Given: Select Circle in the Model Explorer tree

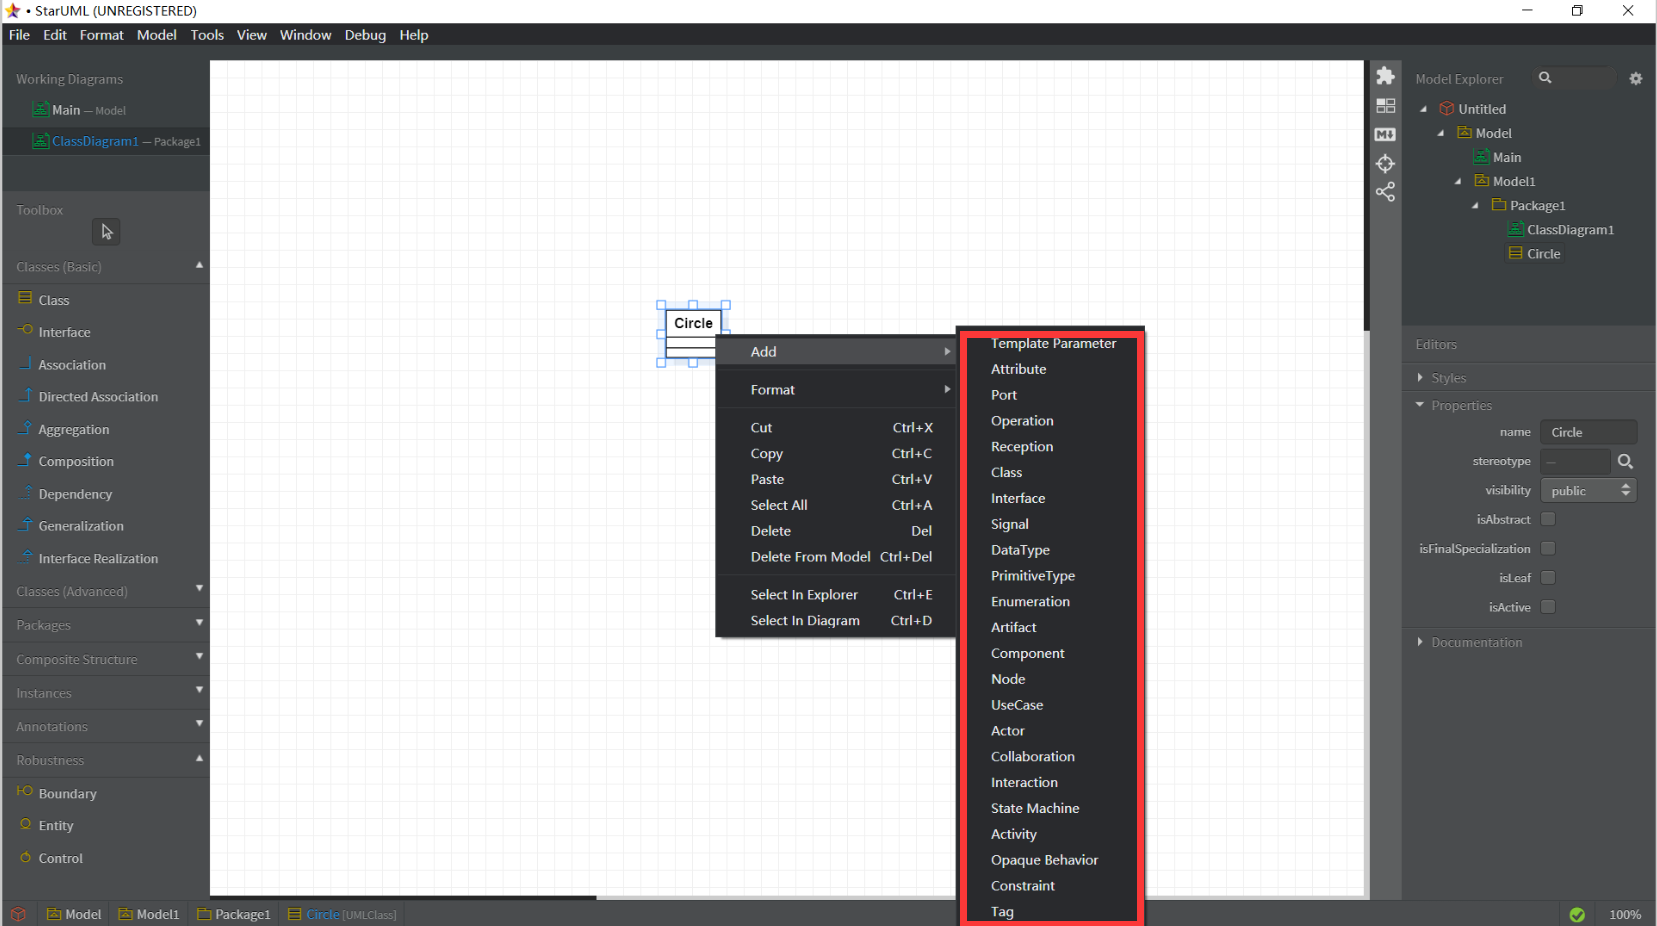Looking at the screenshot, I should (1543, 254).
